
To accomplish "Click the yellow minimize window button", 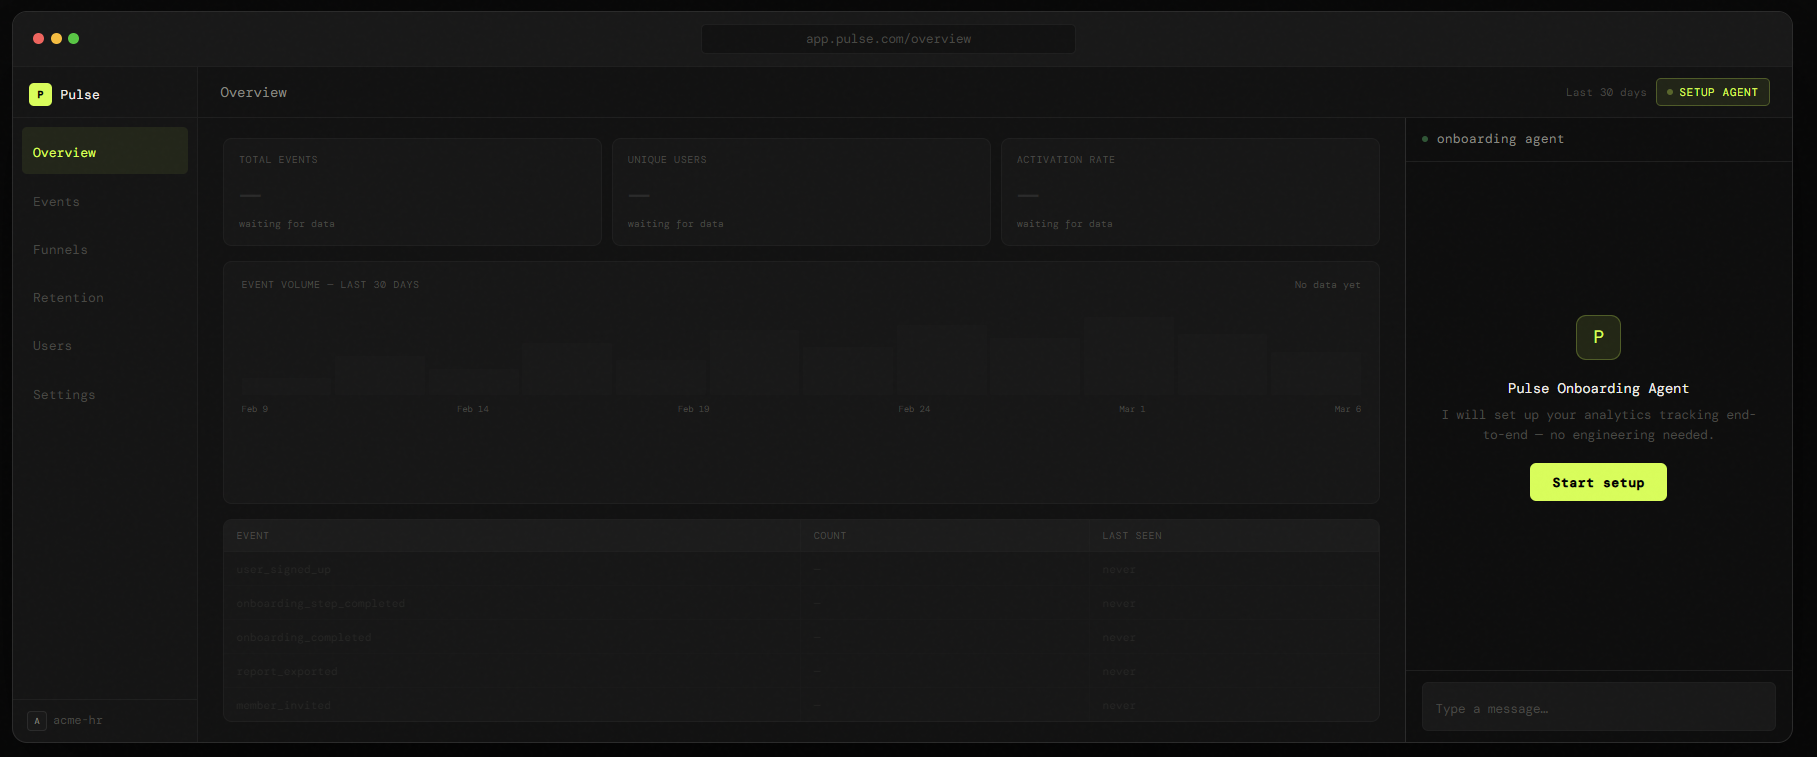I will click(x=56, y=38).
